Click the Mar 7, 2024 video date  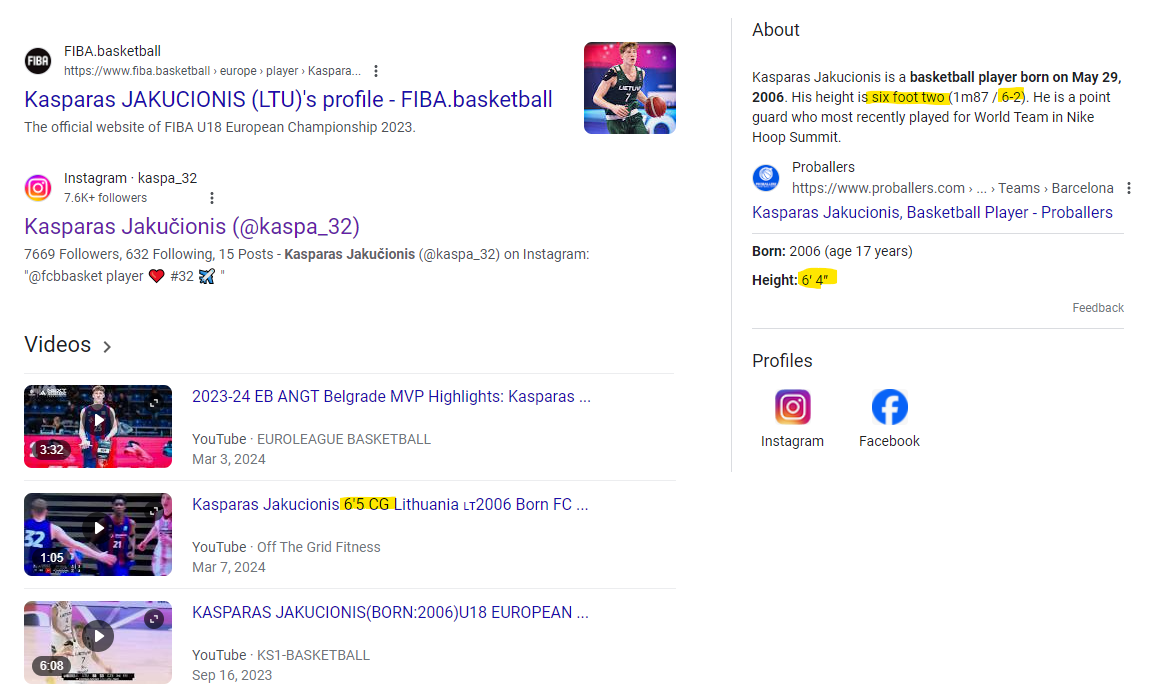229,568
